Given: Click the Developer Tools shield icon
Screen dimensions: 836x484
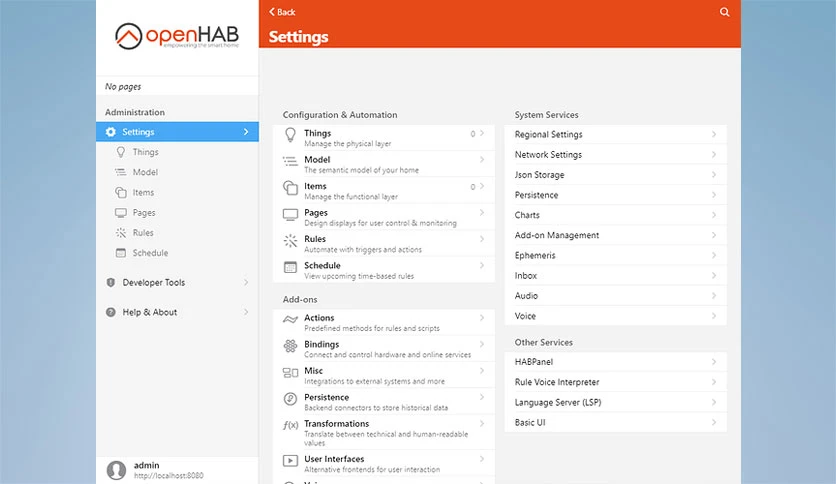Looking at the screenshot, I should click(x=110, y=282).
